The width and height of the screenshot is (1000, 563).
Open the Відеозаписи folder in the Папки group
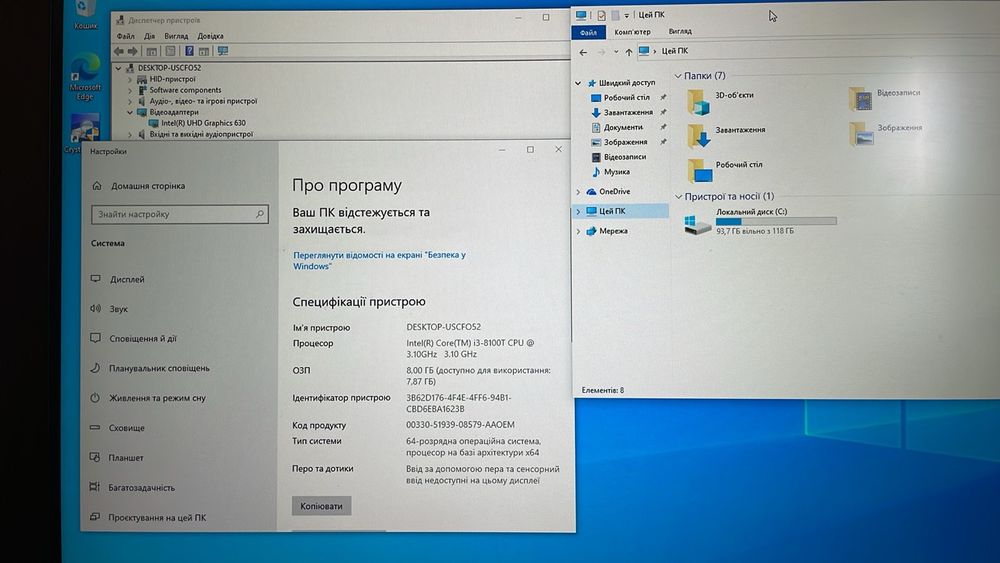point(885,98)
